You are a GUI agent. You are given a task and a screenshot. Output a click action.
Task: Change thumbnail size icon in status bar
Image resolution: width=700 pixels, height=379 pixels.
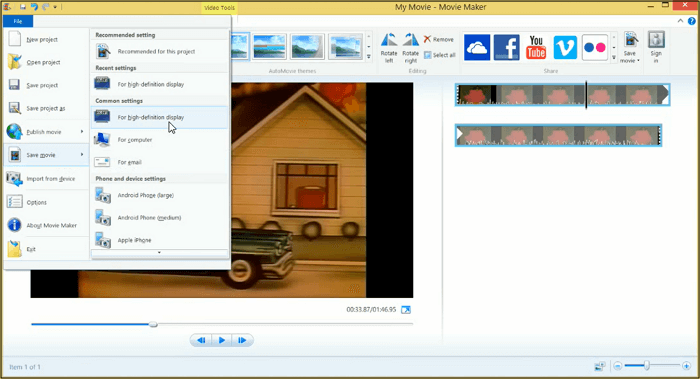(600, 367)
